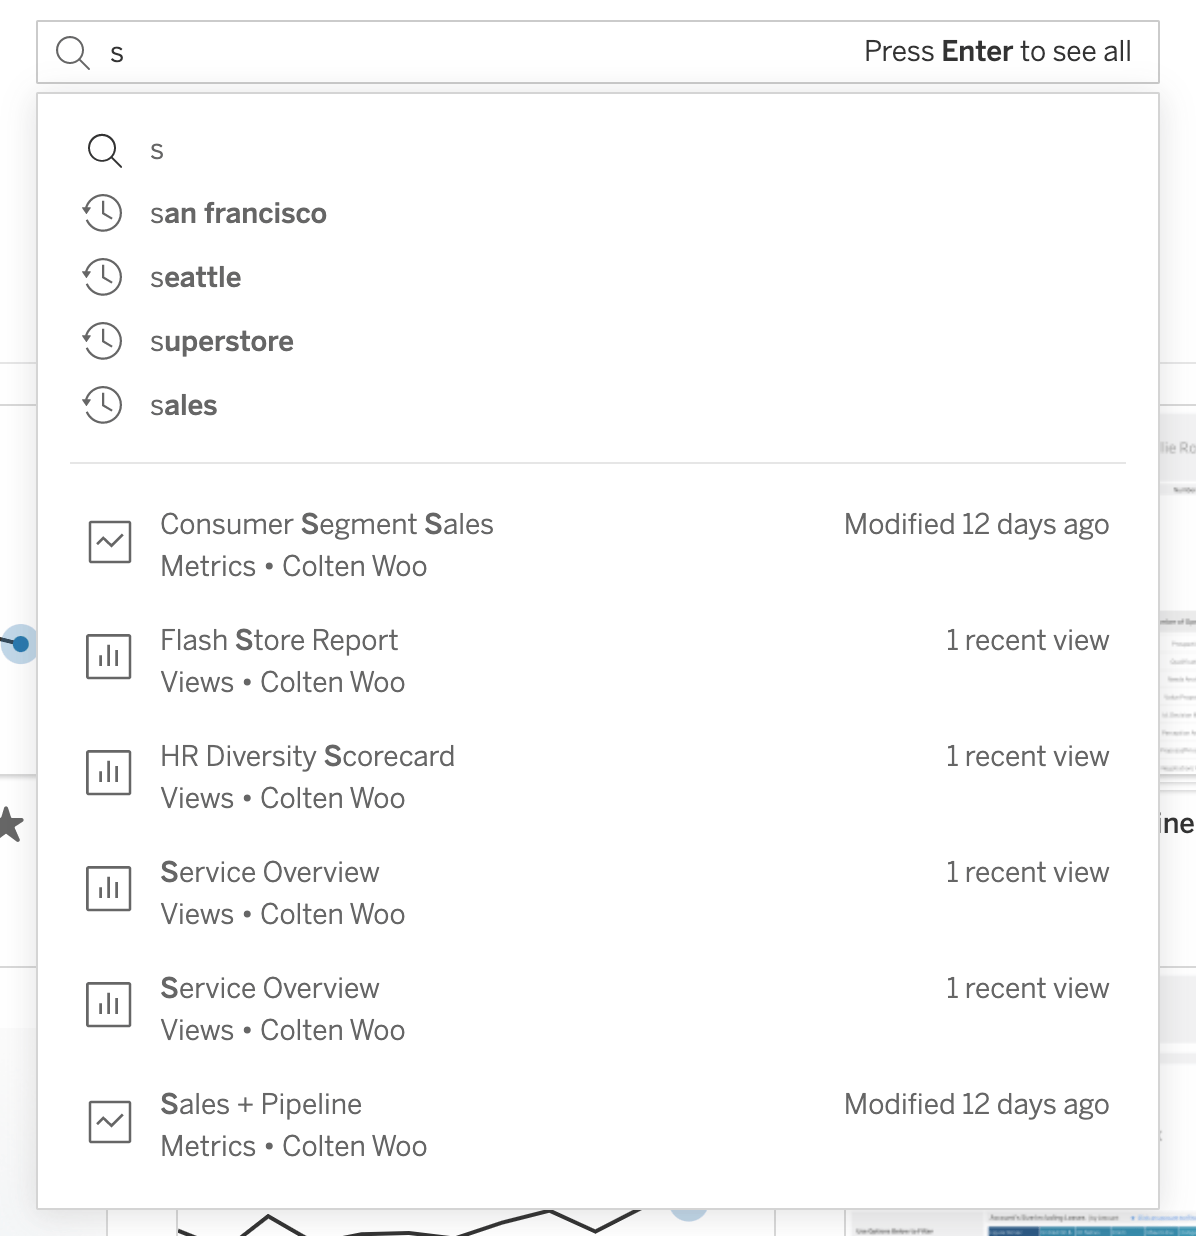This screenshot has width=1196, height=1236.
Task: Click the magnifier icon in search box
Action: click(73, 52)
